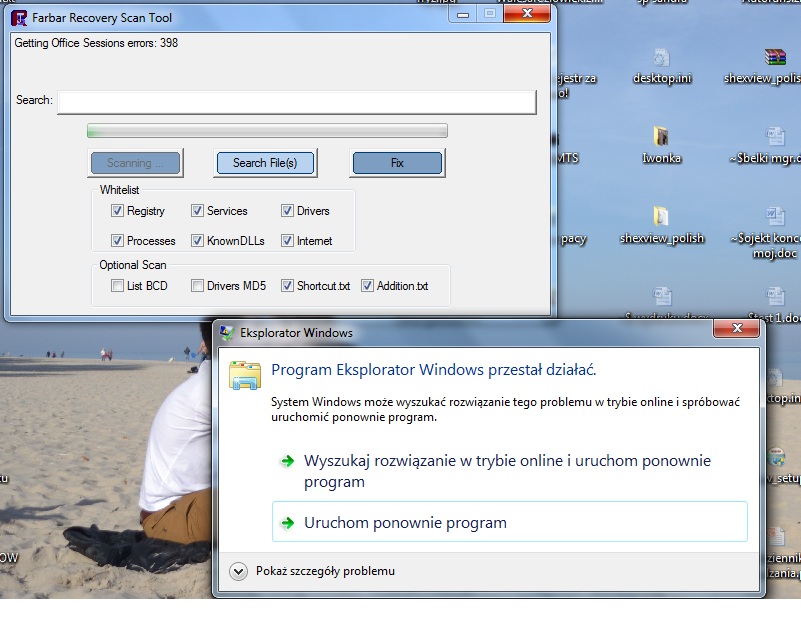Click the 'Search:' label
Screen dimensions: 801x624
[x=34, y=100]
